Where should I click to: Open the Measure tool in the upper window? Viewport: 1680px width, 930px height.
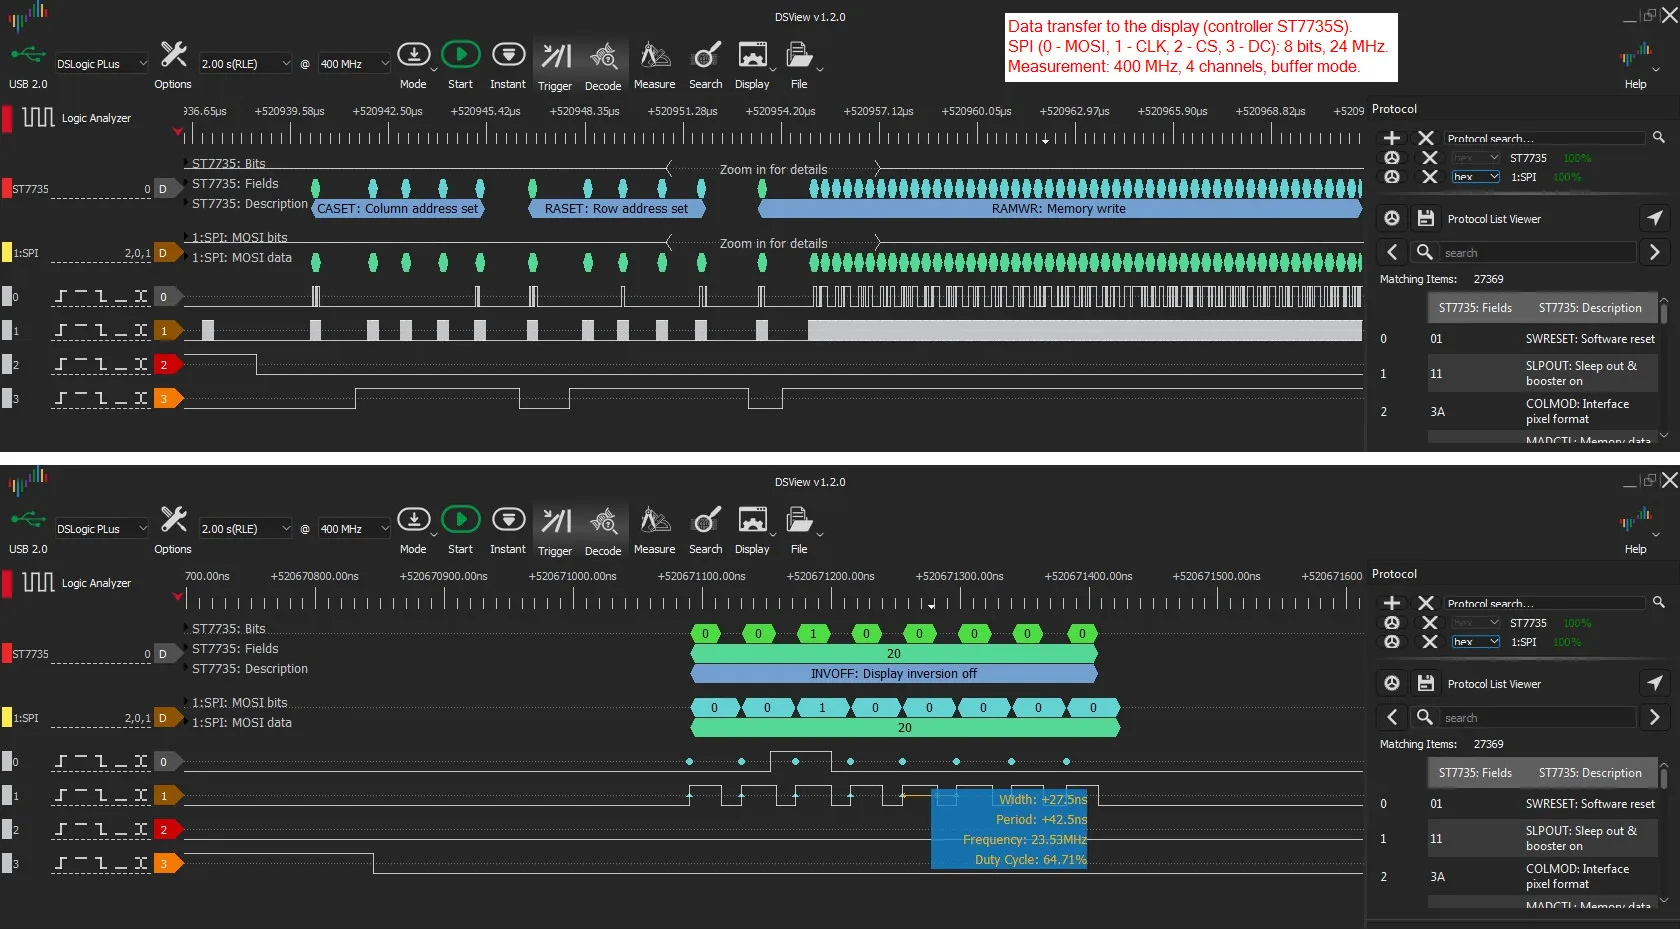[654, 66]
